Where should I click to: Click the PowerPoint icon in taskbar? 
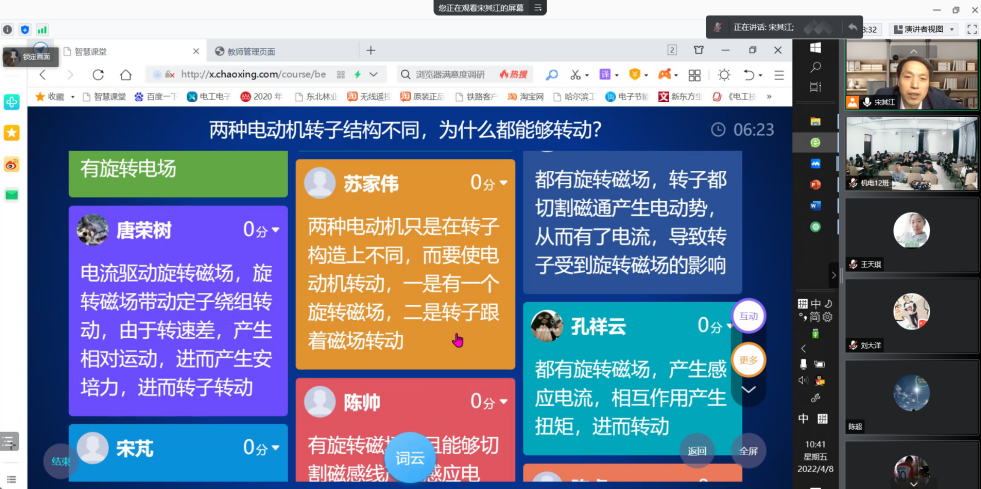[815, 185]
